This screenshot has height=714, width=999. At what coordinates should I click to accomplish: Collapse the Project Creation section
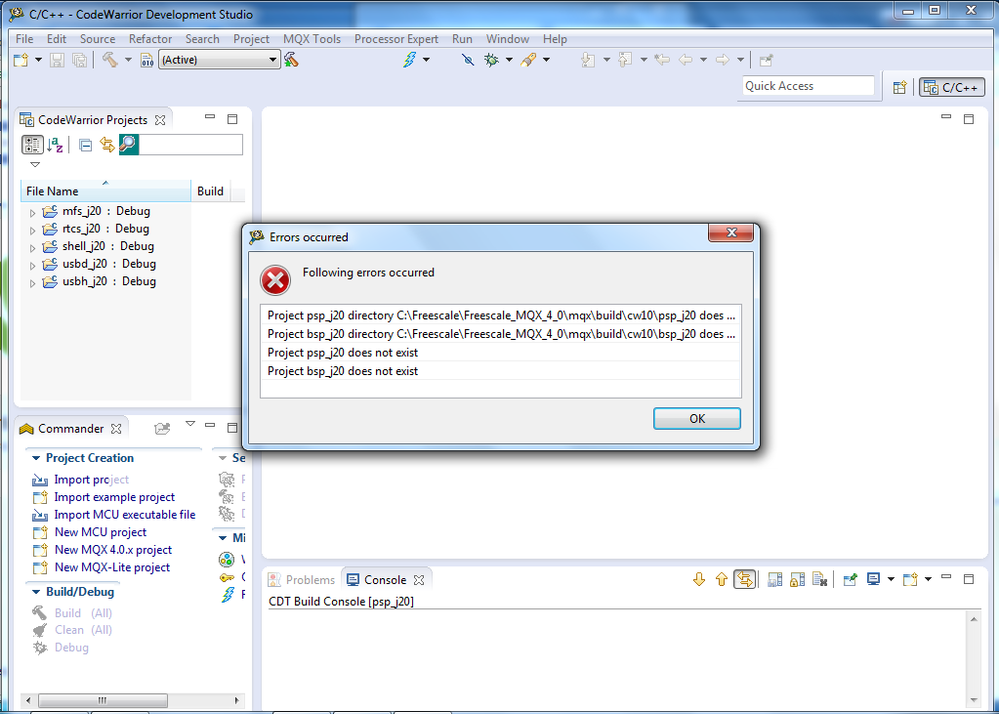tap(36, 458)
